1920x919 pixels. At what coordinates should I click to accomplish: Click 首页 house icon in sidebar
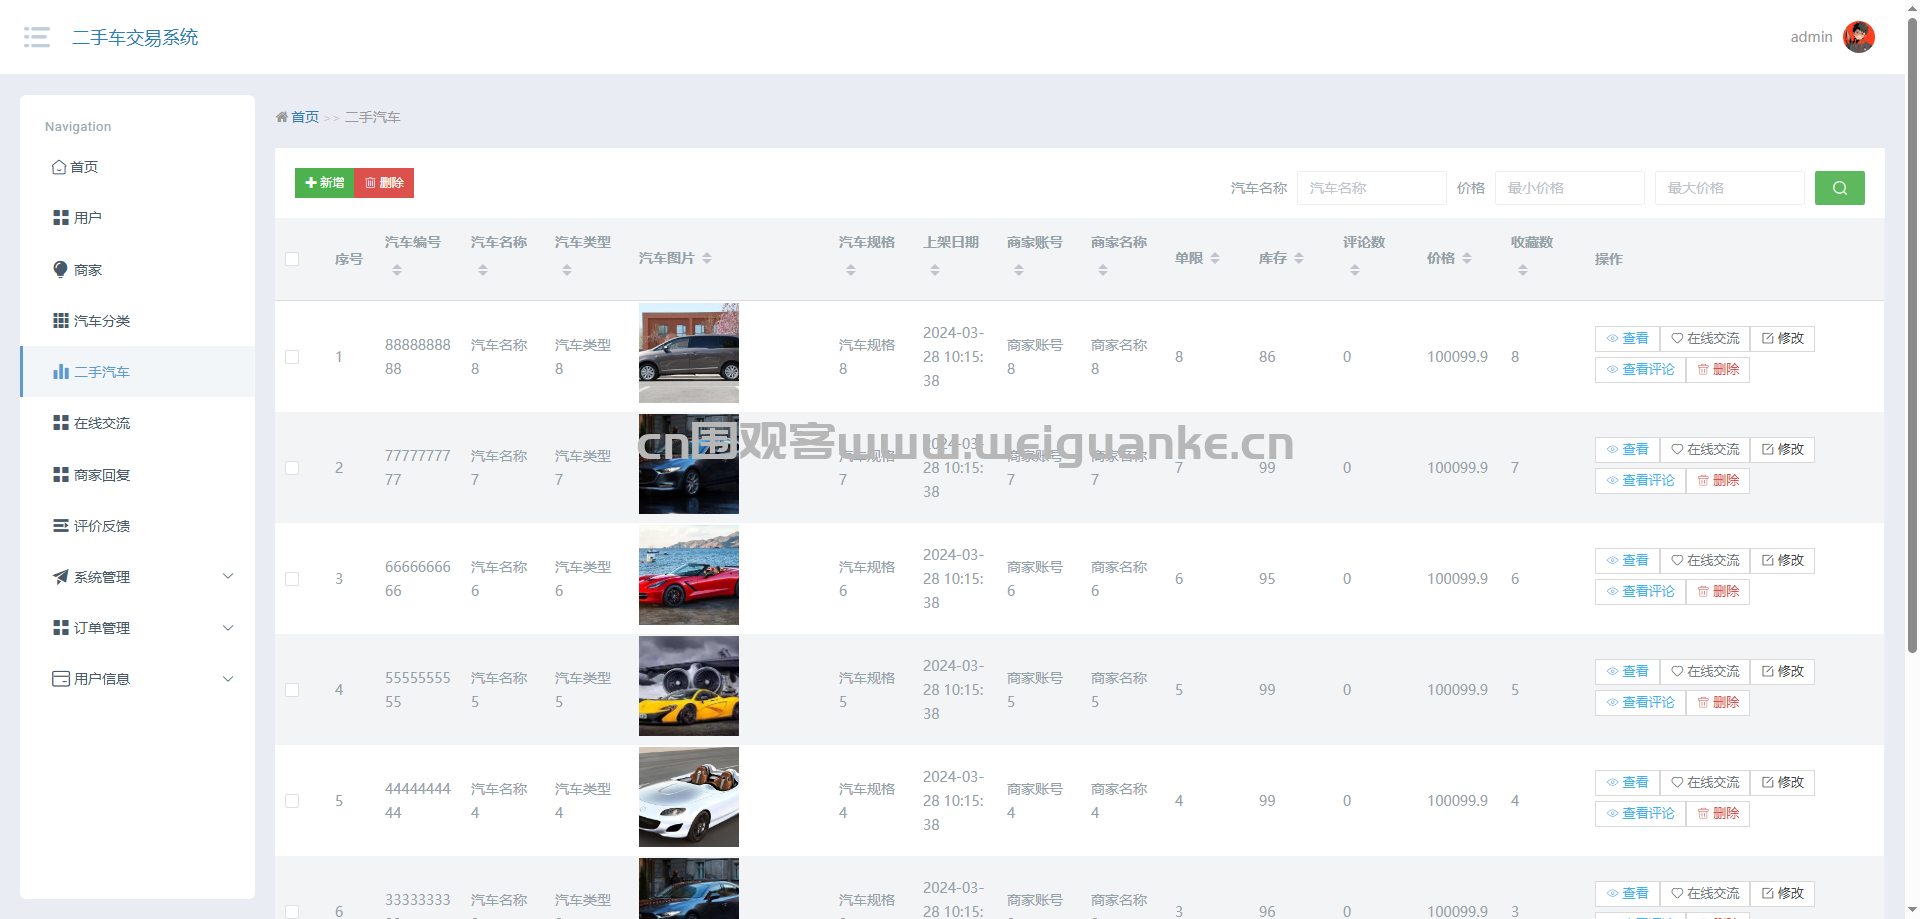tap(59, 167)
